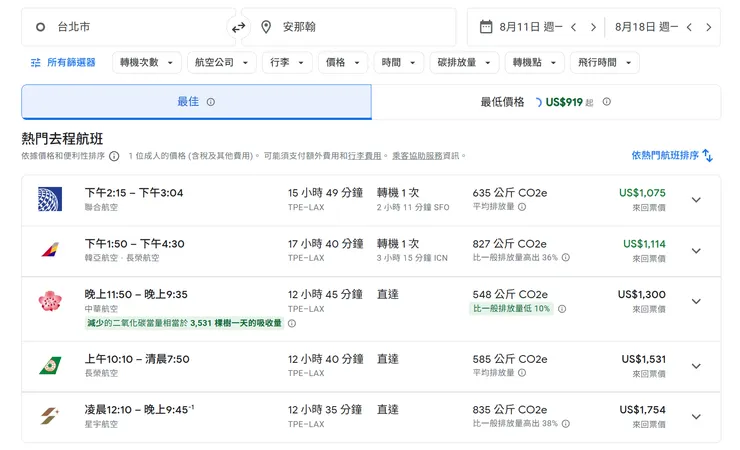Open the 碳排放量 filter dropdown
The height and width of the screenshot is (450, 740).
[464, 63]
